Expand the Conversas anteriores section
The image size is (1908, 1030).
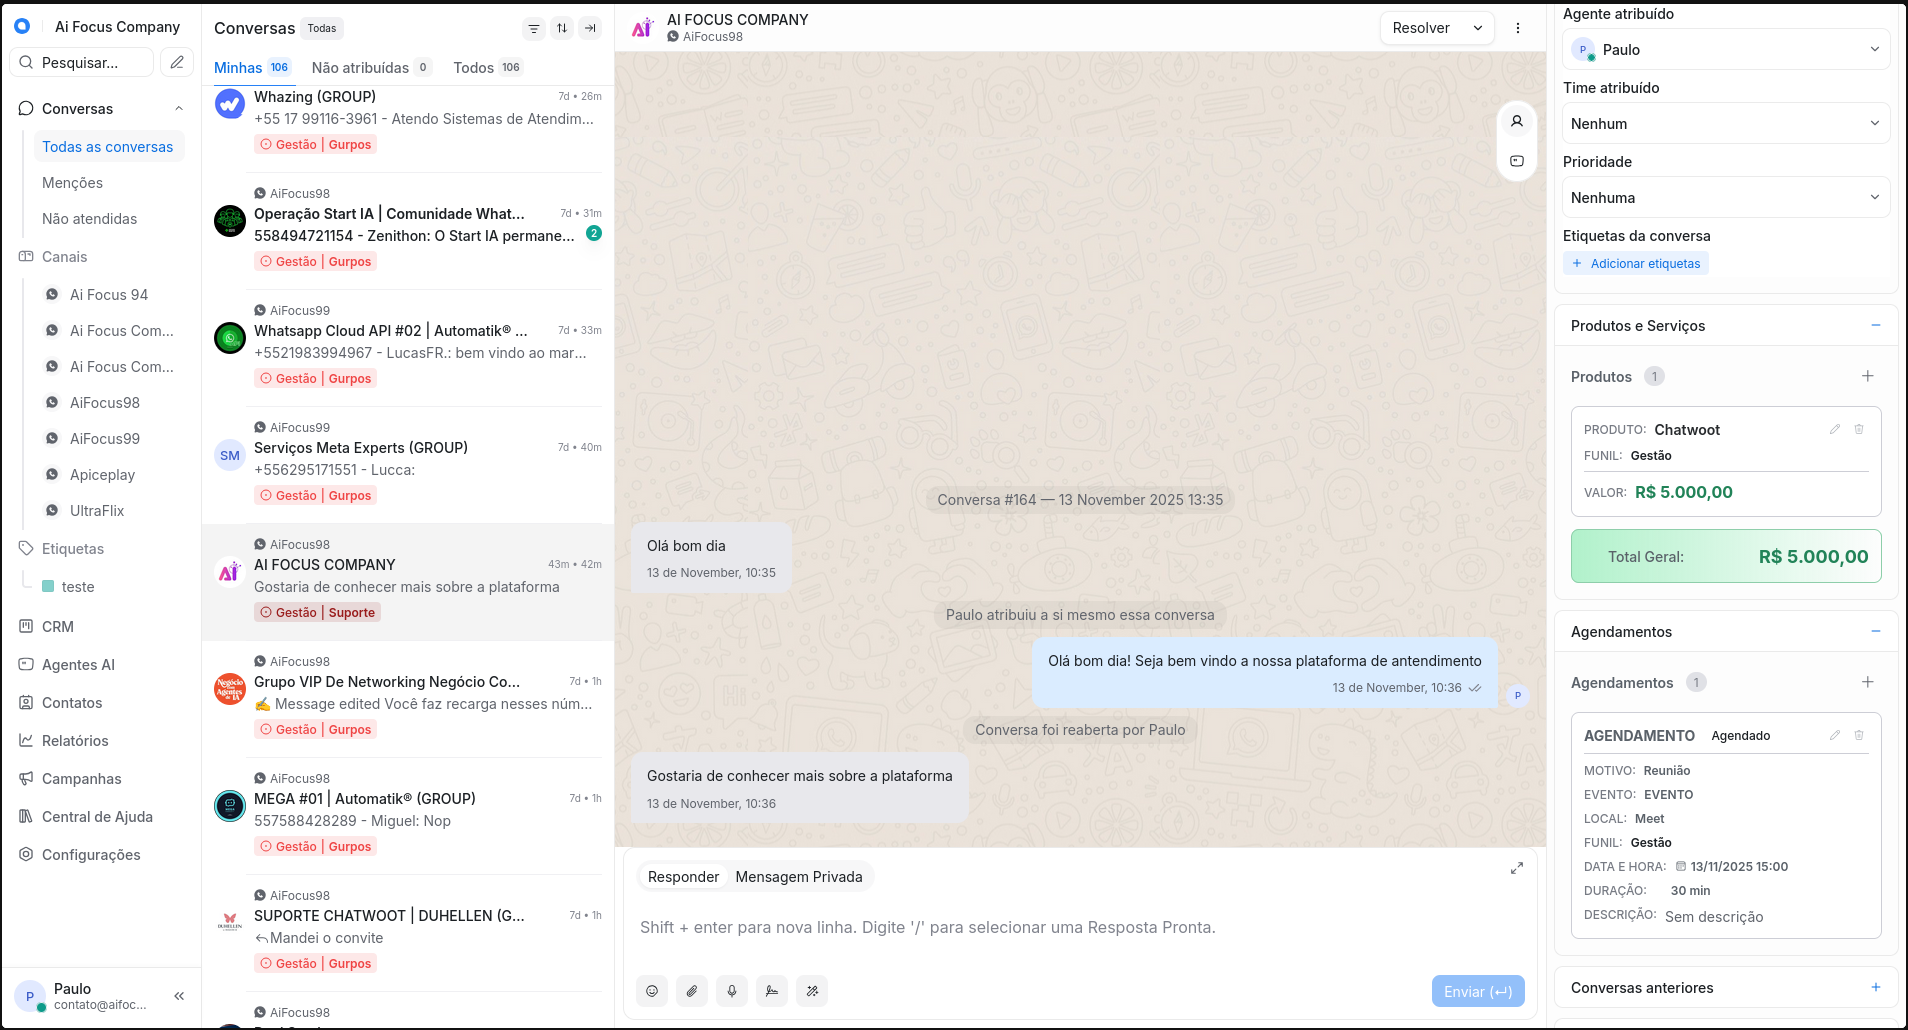[x=1875, y=987]
